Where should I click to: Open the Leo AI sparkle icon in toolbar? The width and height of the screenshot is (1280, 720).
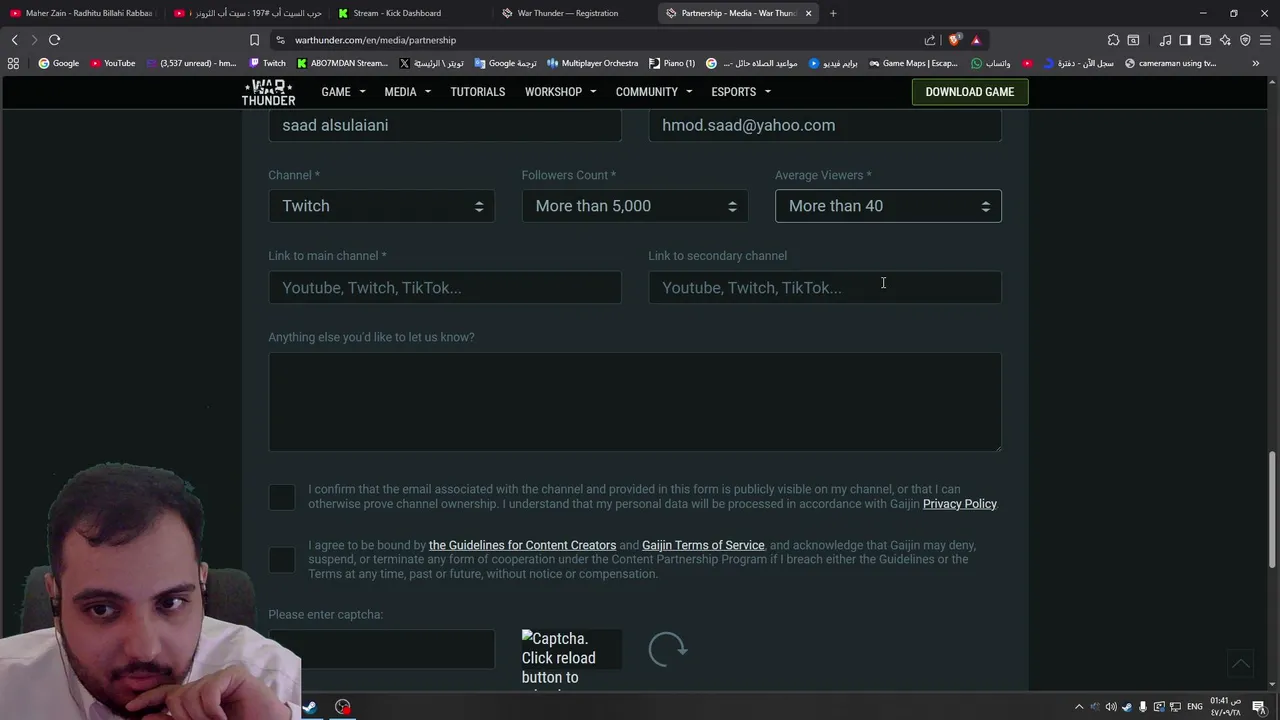tap(1225, 40)
